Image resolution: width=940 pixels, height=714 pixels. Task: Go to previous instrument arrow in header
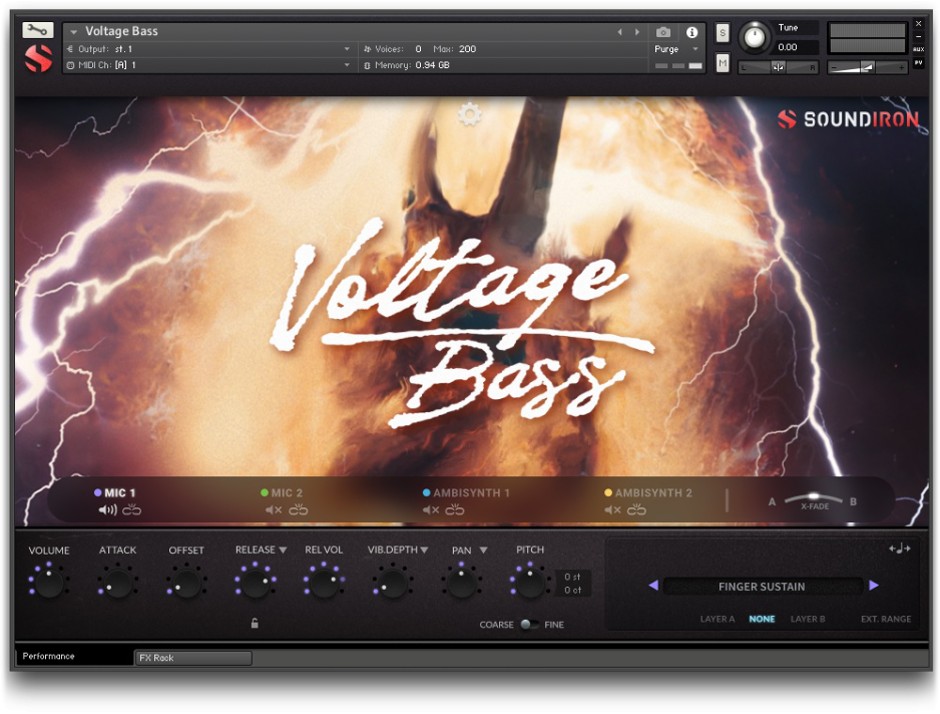pos(620,32)
